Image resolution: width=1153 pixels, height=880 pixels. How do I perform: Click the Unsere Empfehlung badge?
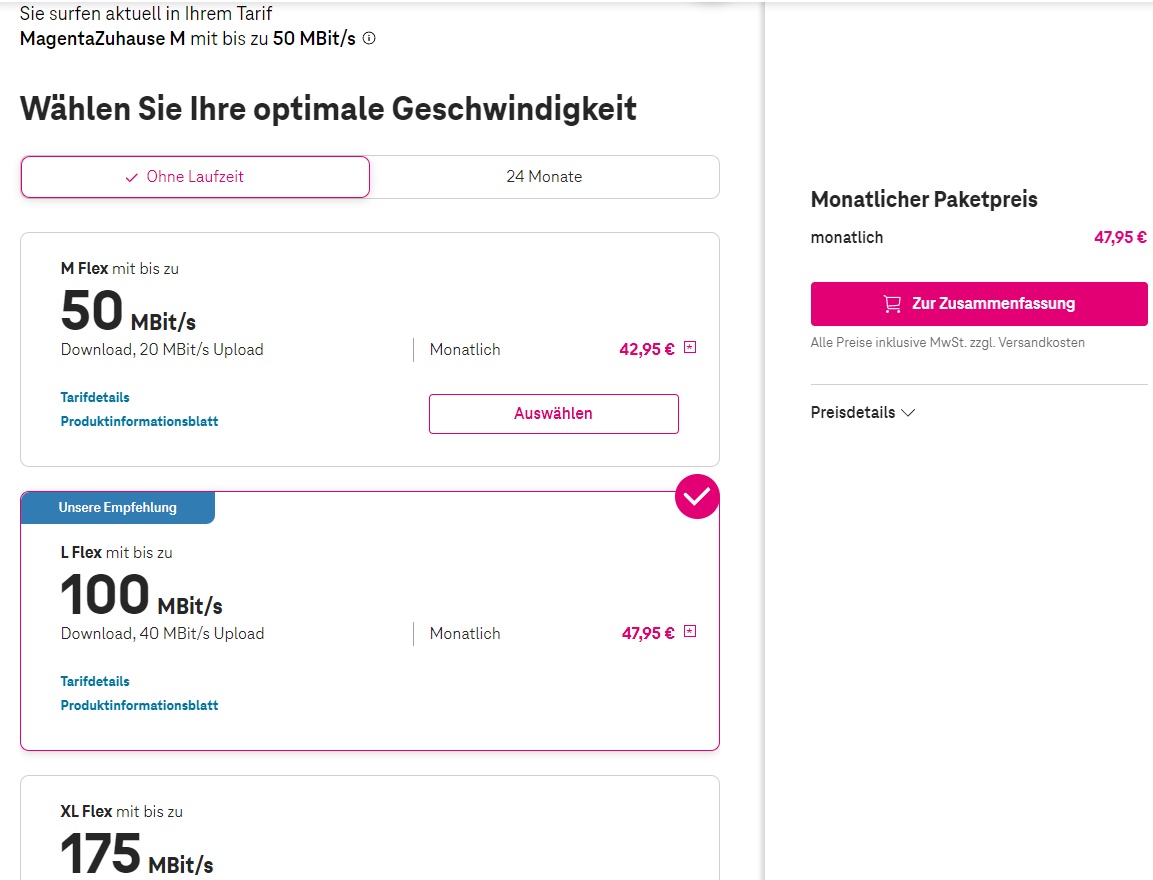117,508
